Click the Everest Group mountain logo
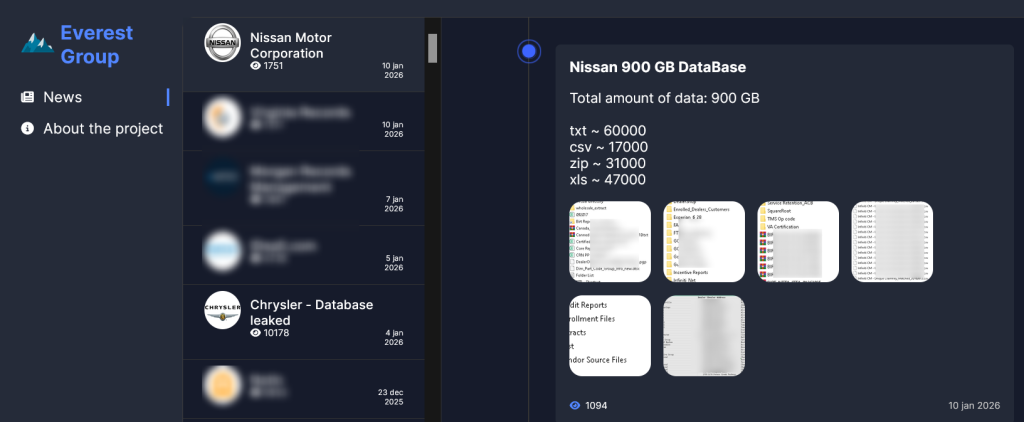1024x422 pixels. click(37, 43)
